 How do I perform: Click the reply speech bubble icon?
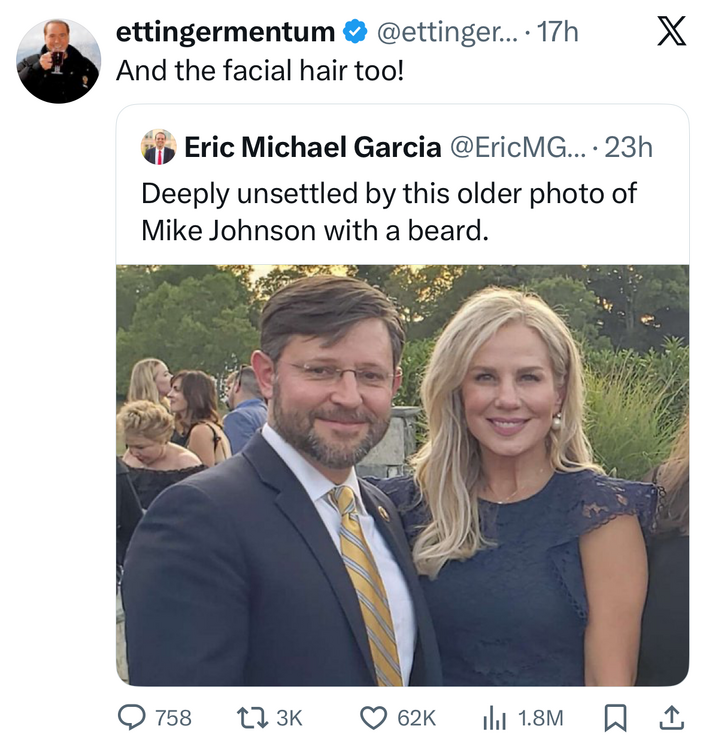coord(133,717)
